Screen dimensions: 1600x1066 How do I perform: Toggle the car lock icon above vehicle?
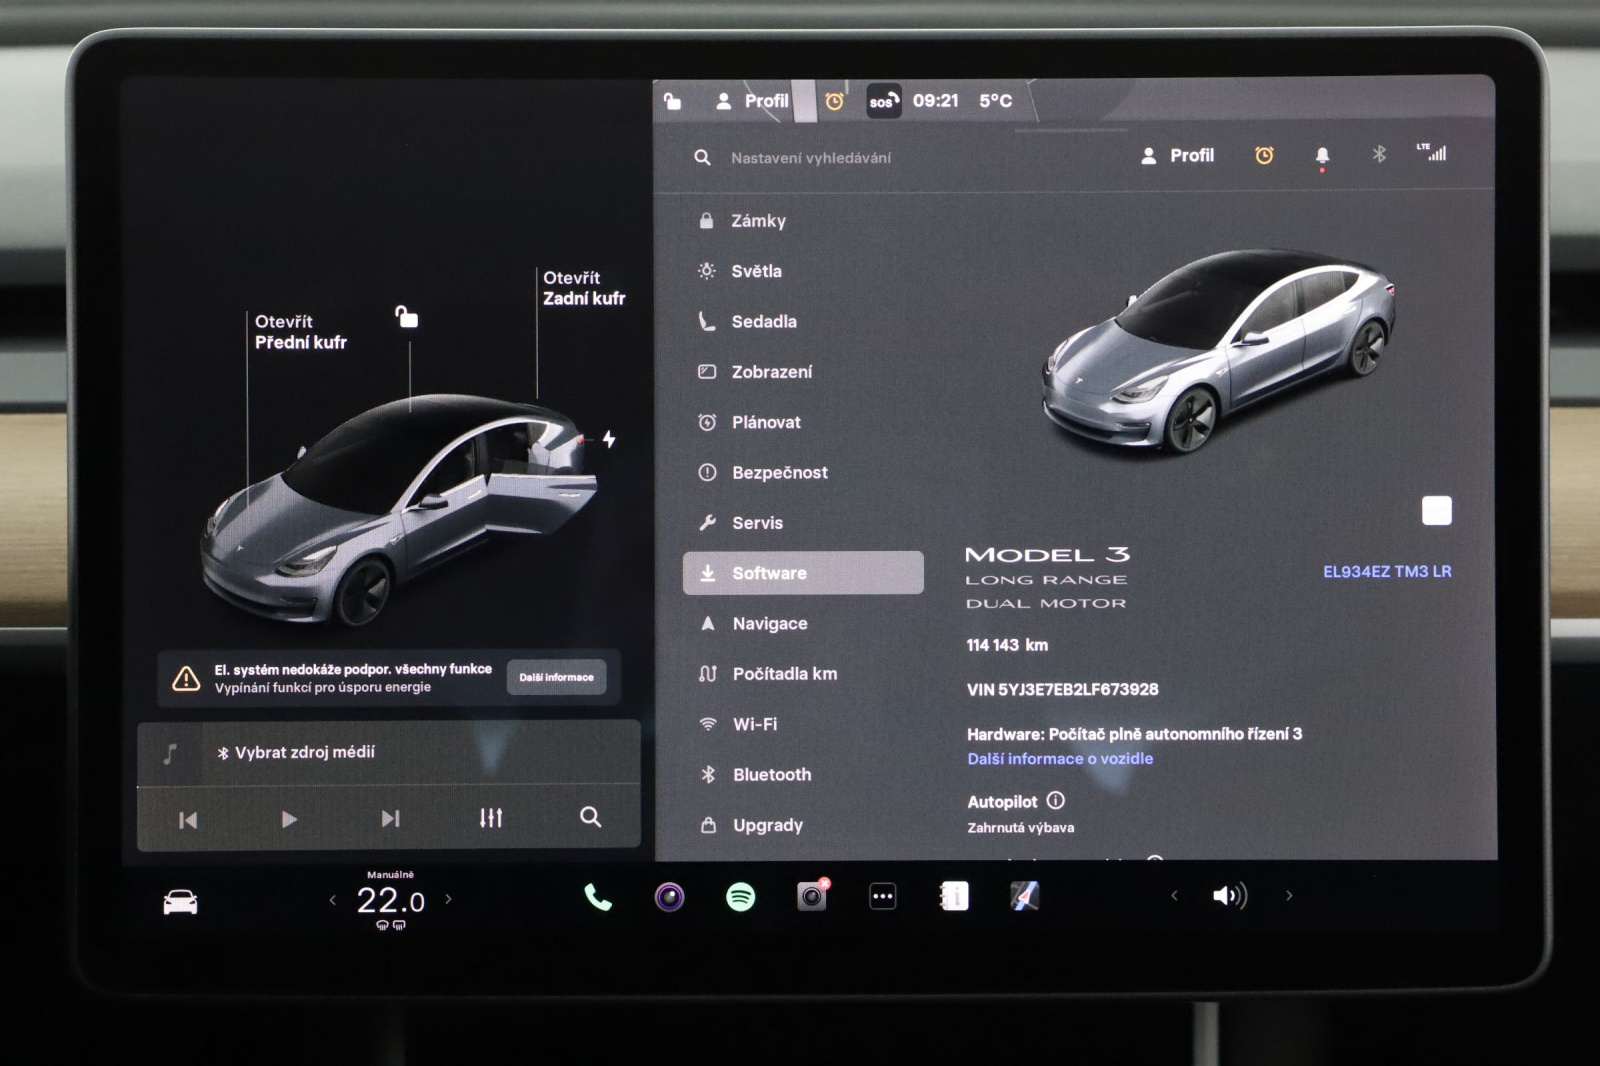pos(406,317)
